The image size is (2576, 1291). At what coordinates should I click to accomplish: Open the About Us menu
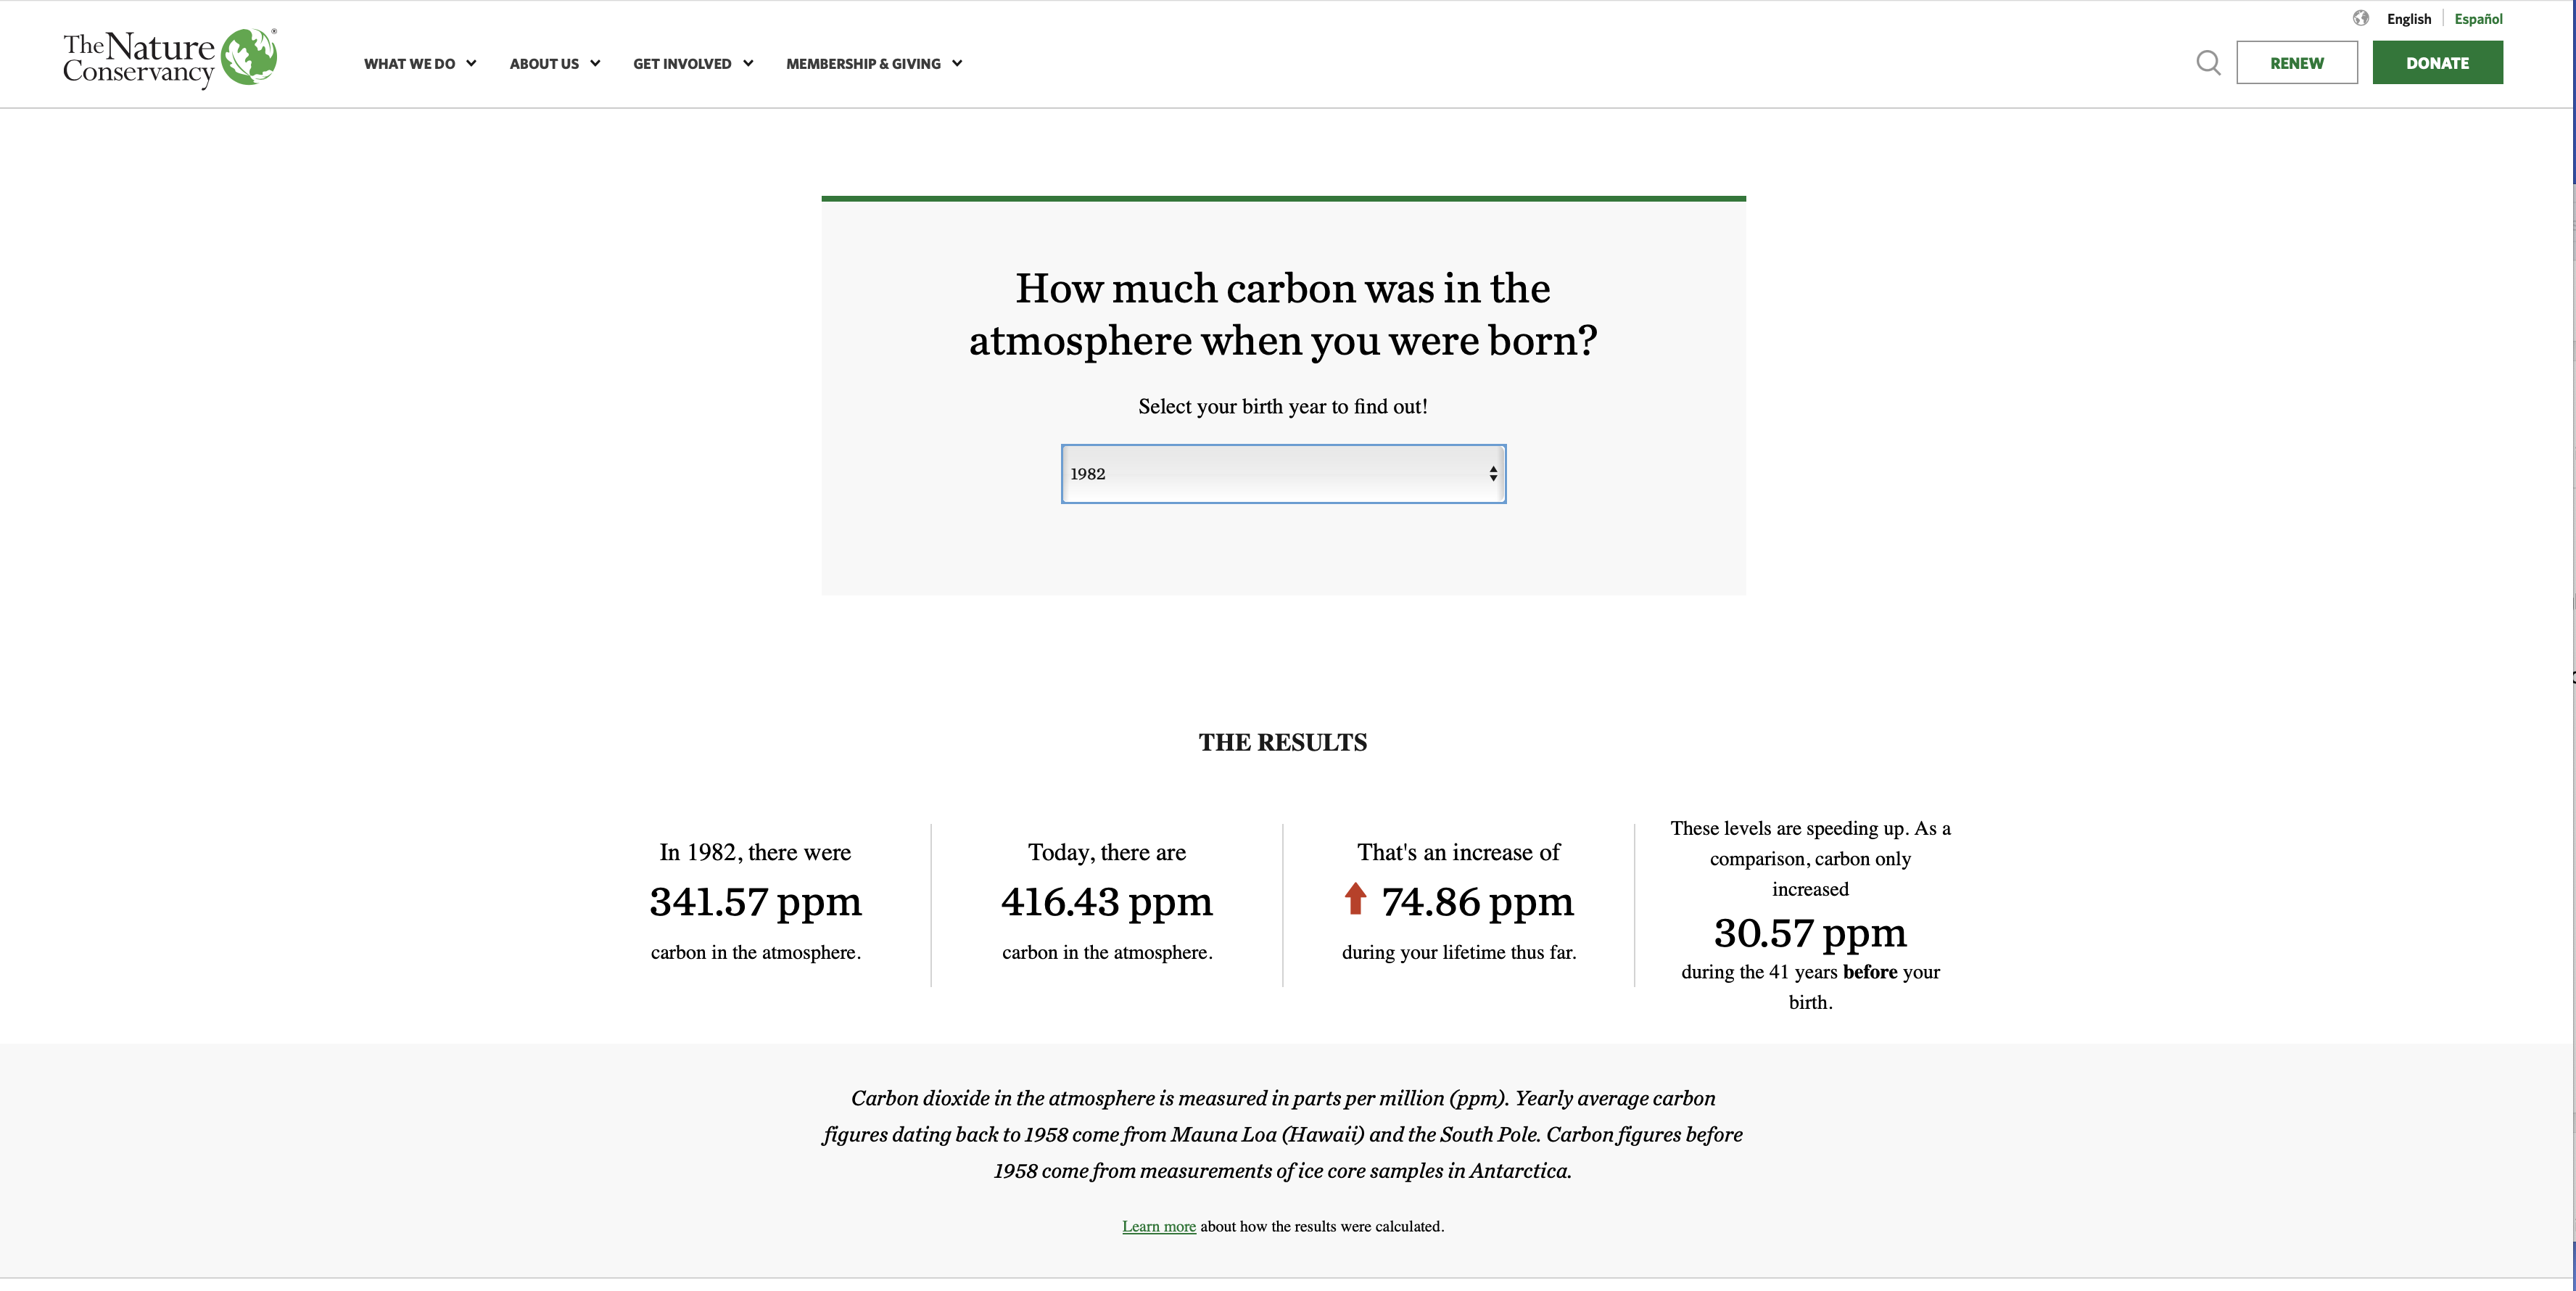pyautogui.click(x=544, y=63)
